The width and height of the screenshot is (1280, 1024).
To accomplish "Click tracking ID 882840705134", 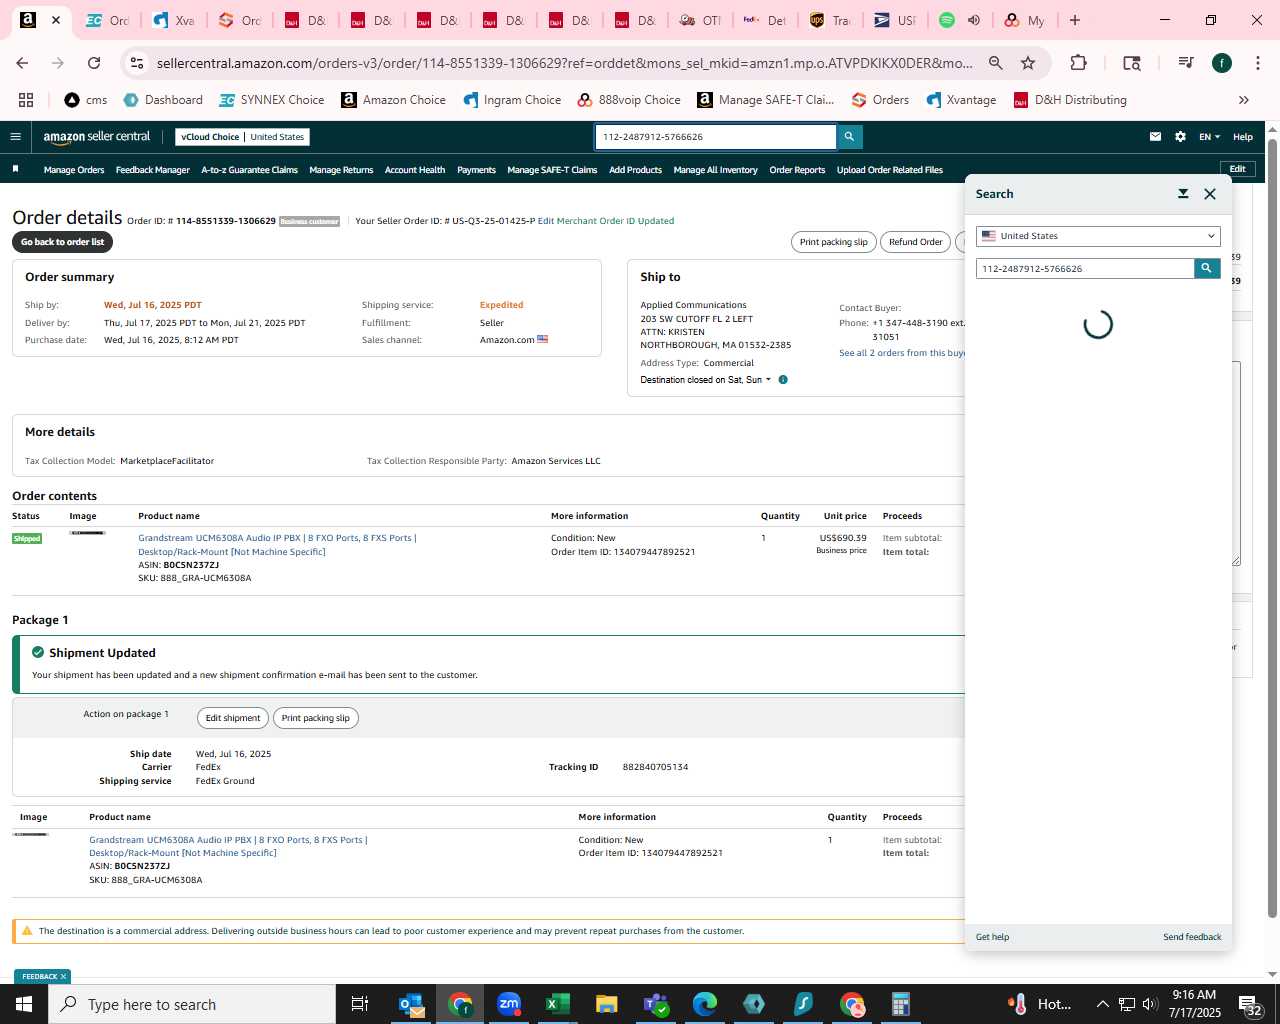I will (x=655, y=767).
